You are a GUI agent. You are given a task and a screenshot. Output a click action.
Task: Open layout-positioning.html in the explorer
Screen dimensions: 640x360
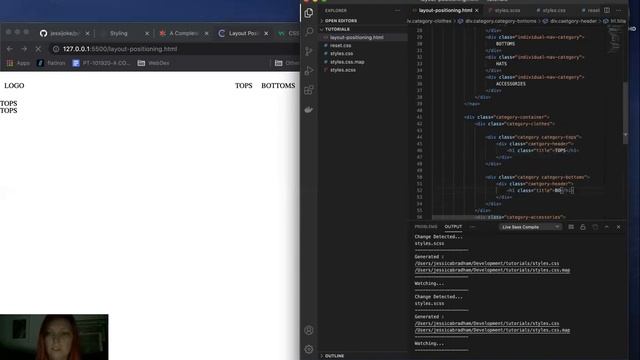pyautogui.click(x=356, y=38)
